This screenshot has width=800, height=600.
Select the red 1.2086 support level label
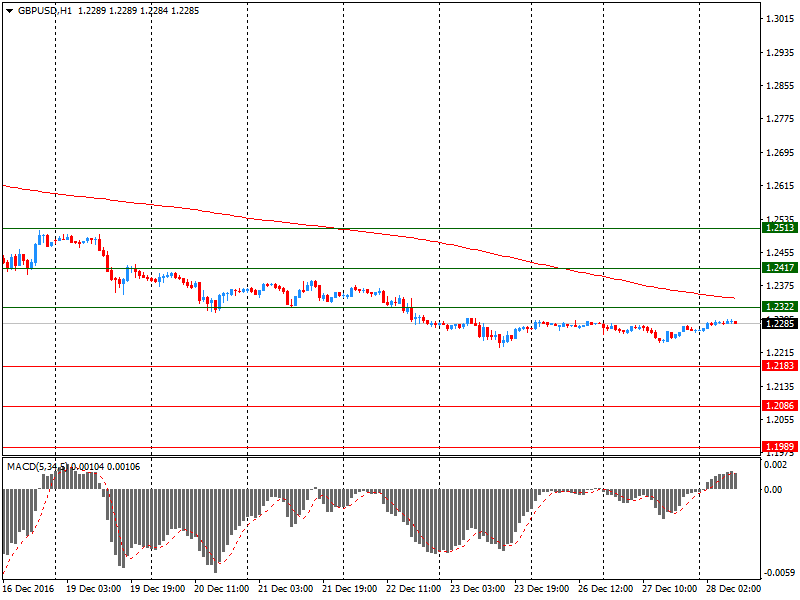click(x=779, y=406)
